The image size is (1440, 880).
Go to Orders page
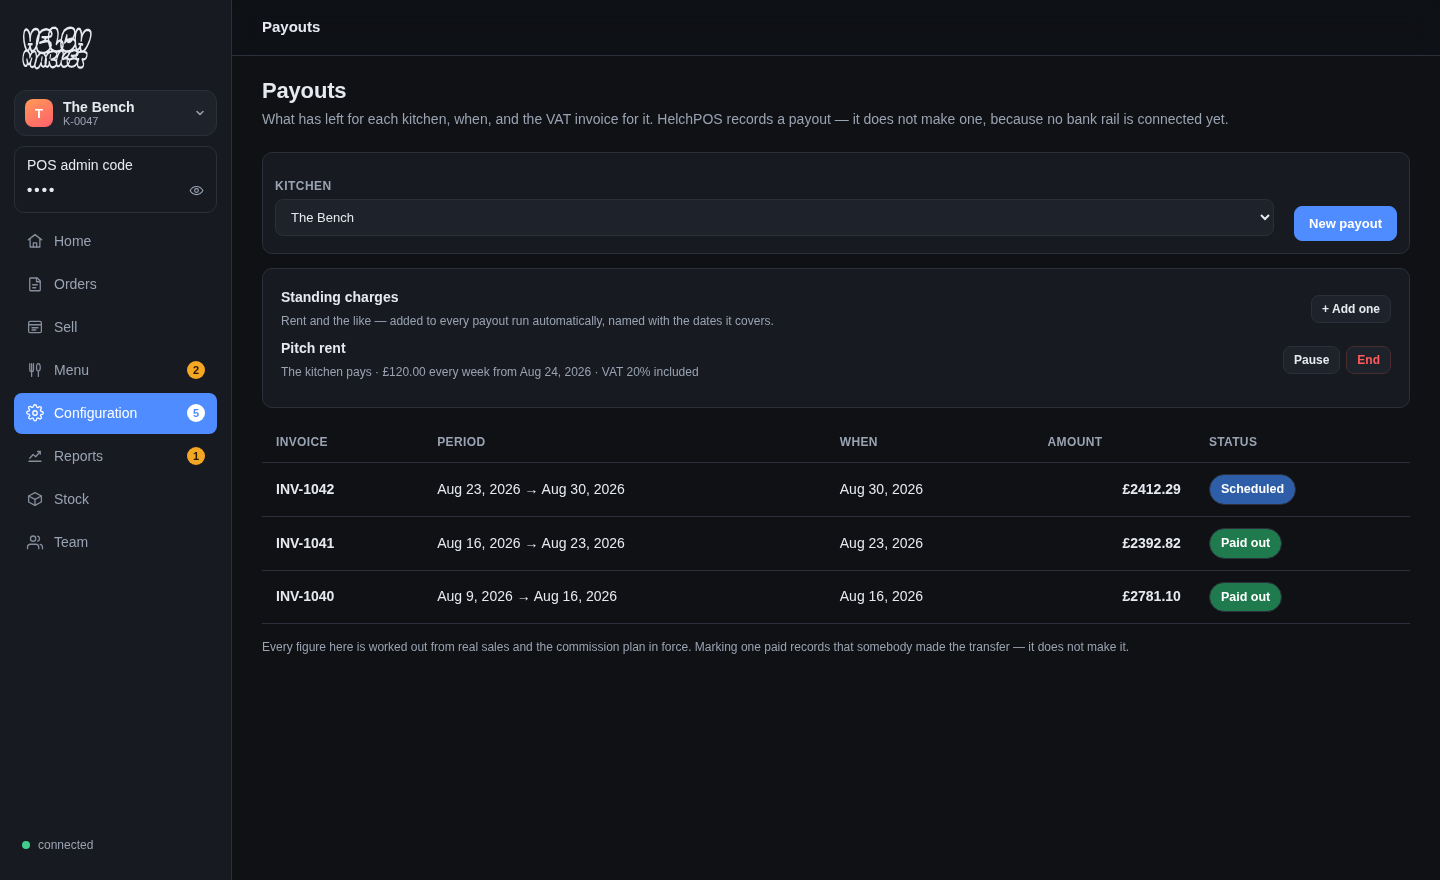(115, 284)
